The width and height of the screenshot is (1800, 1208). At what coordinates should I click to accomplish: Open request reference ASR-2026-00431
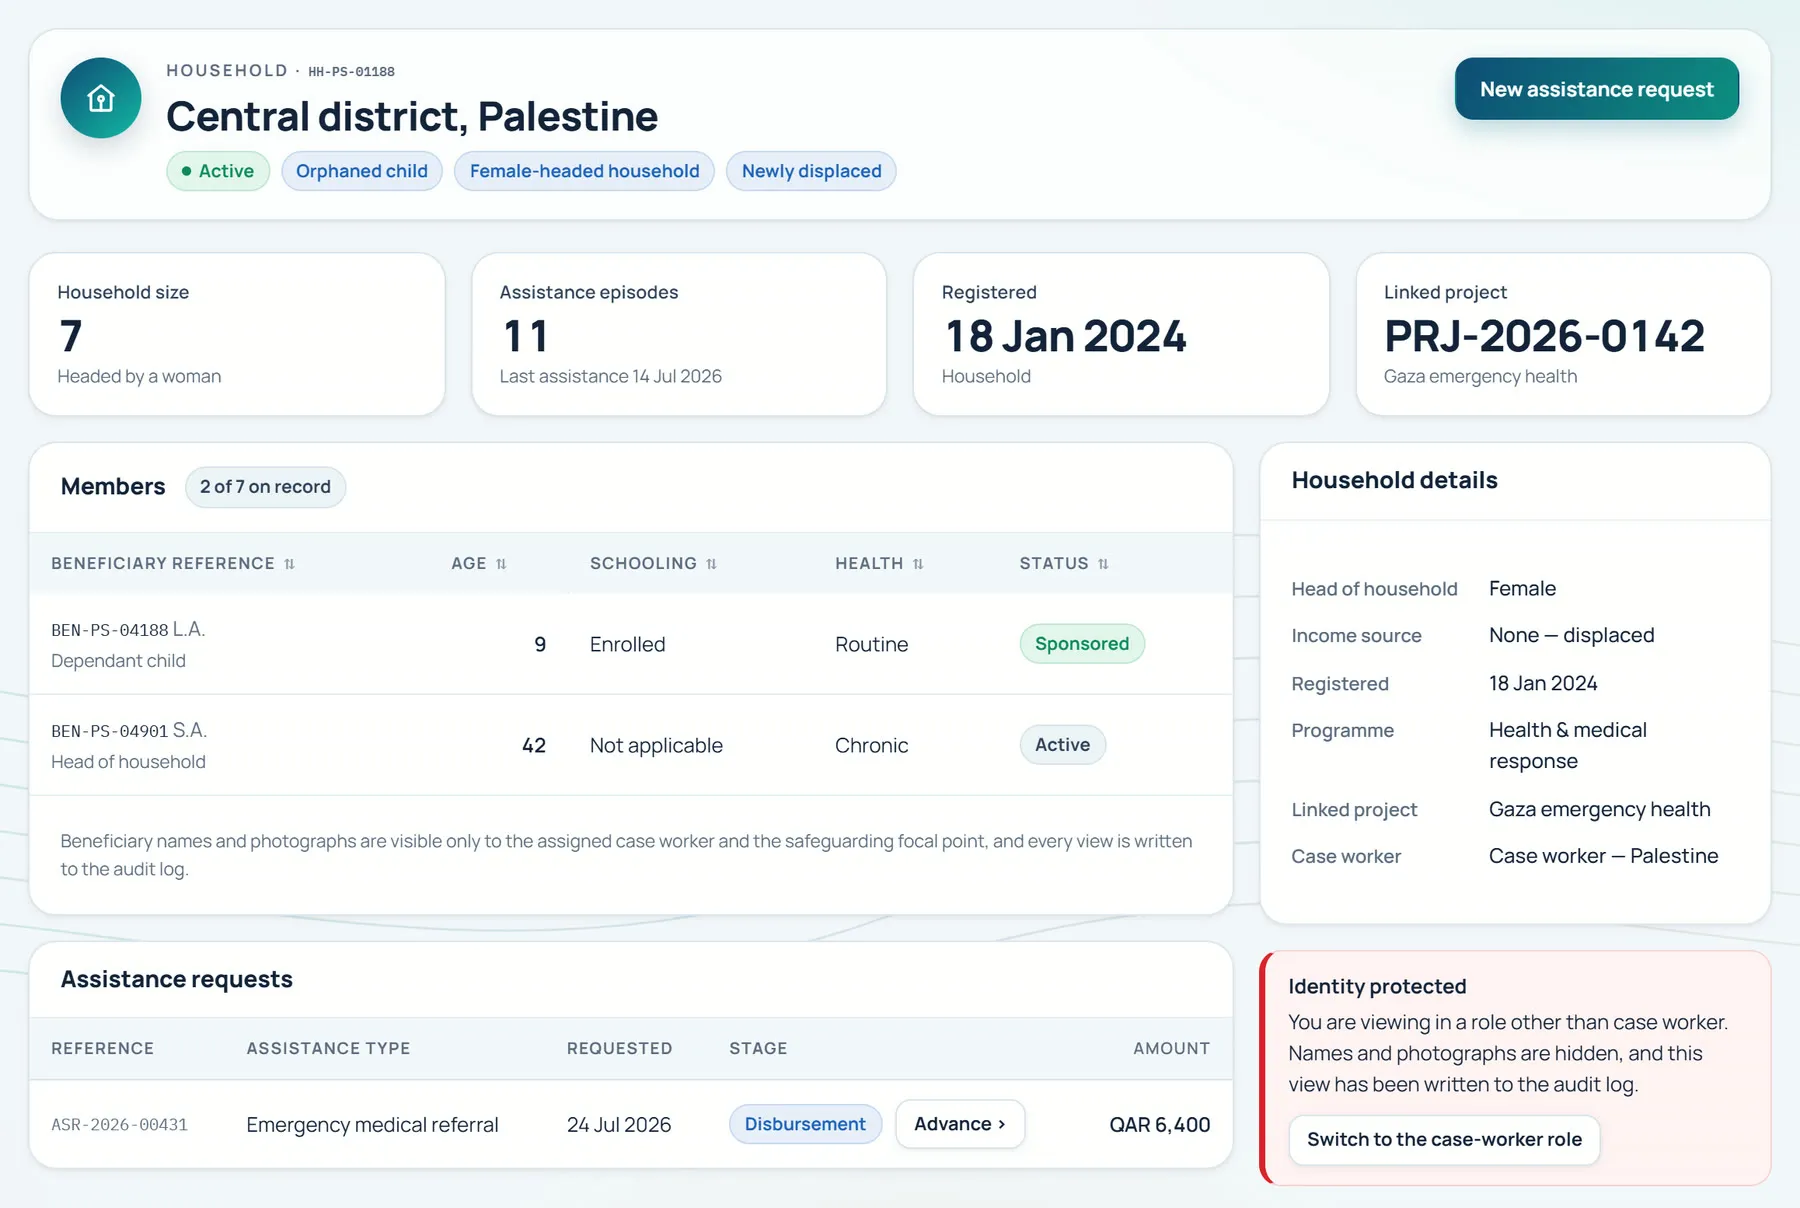pyautogui.click(x=119, y=1125)
